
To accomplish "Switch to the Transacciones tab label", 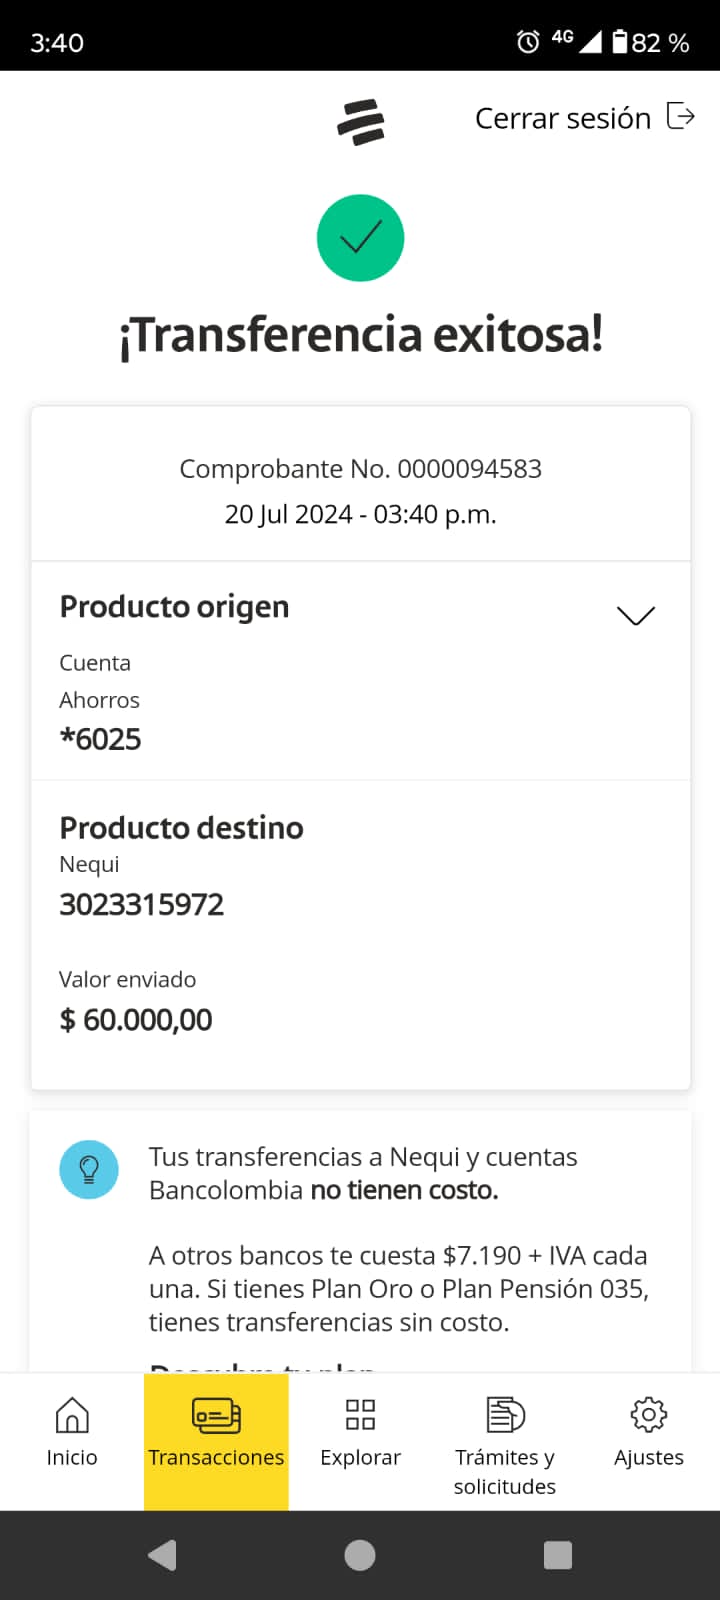I will pyautogui.click(x=216, y=1458).
